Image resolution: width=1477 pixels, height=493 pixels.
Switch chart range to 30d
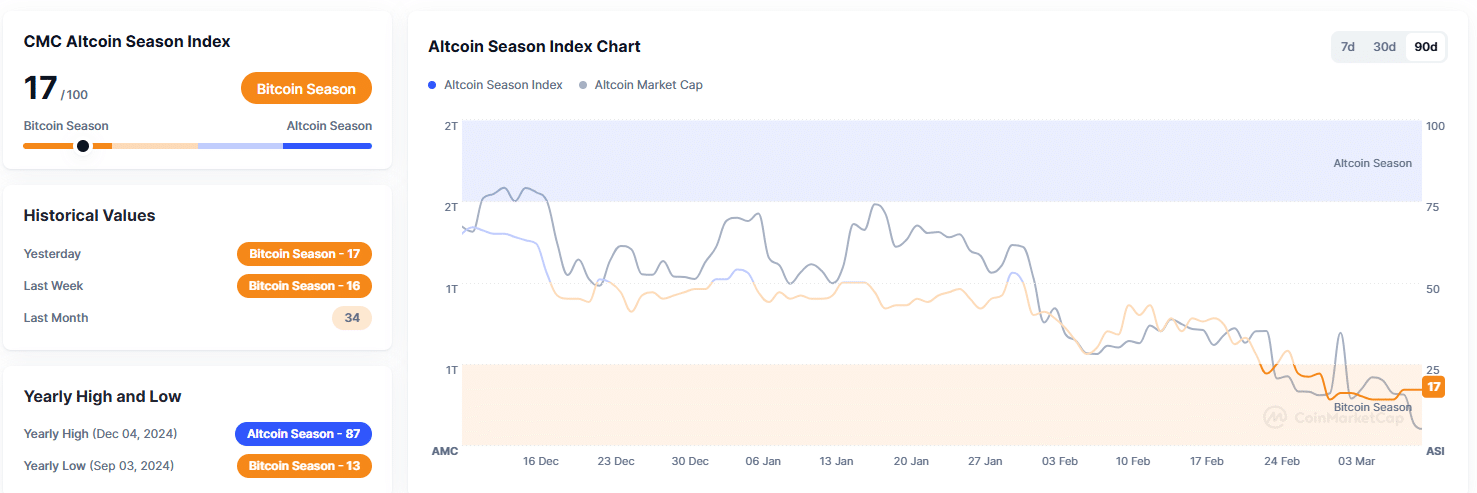[x=1384, y=47]
